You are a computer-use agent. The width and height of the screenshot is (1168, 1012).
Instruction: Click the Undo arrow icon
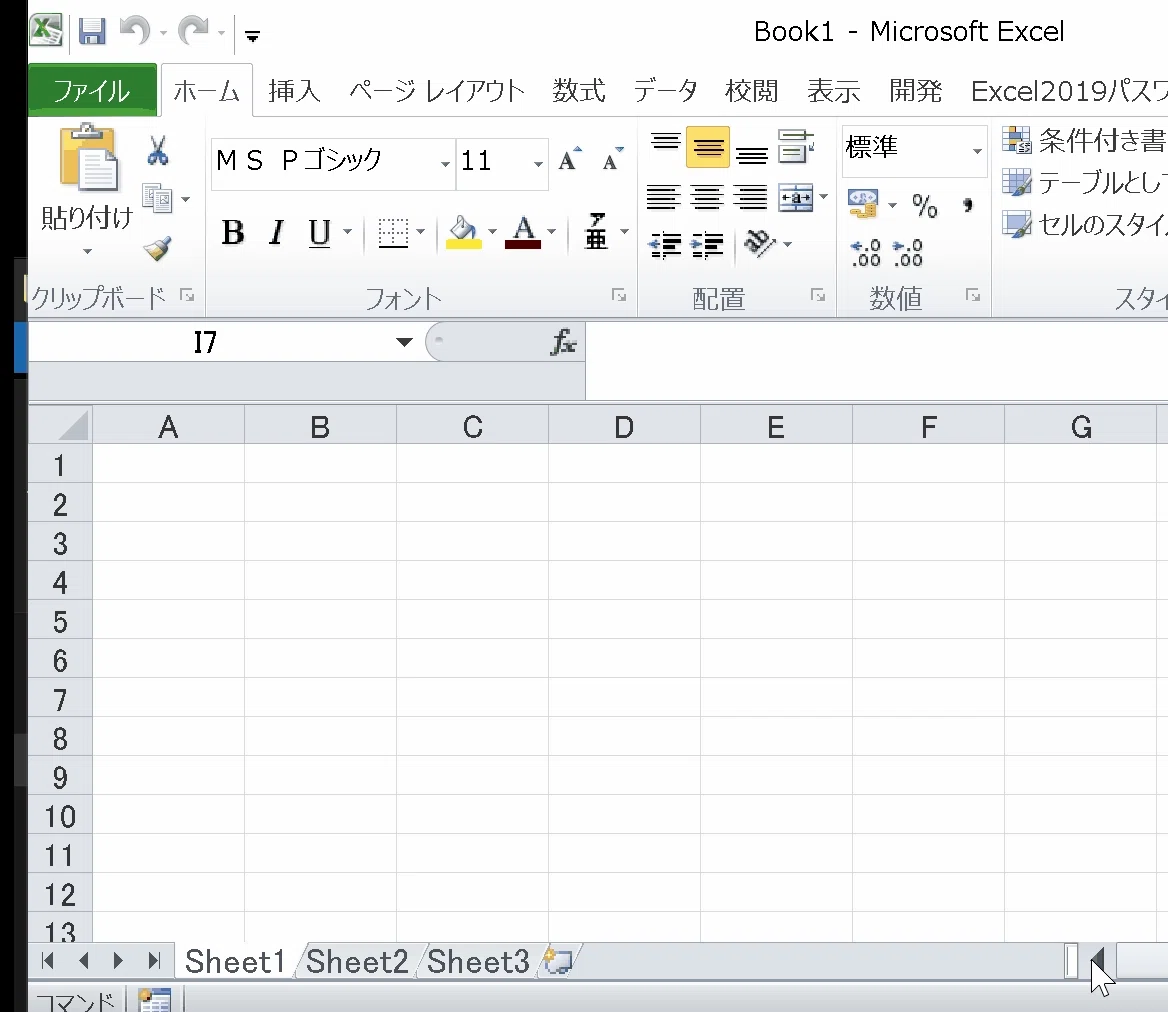click(x=134, y=31)
